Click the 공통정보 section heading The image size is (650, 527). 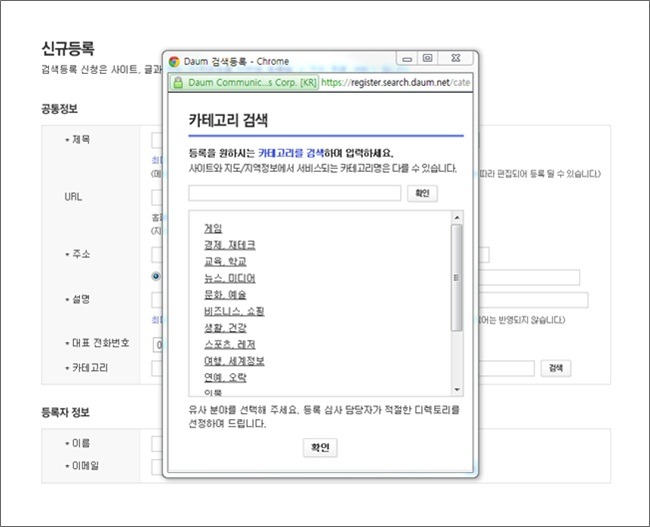(x=59, y=109)
